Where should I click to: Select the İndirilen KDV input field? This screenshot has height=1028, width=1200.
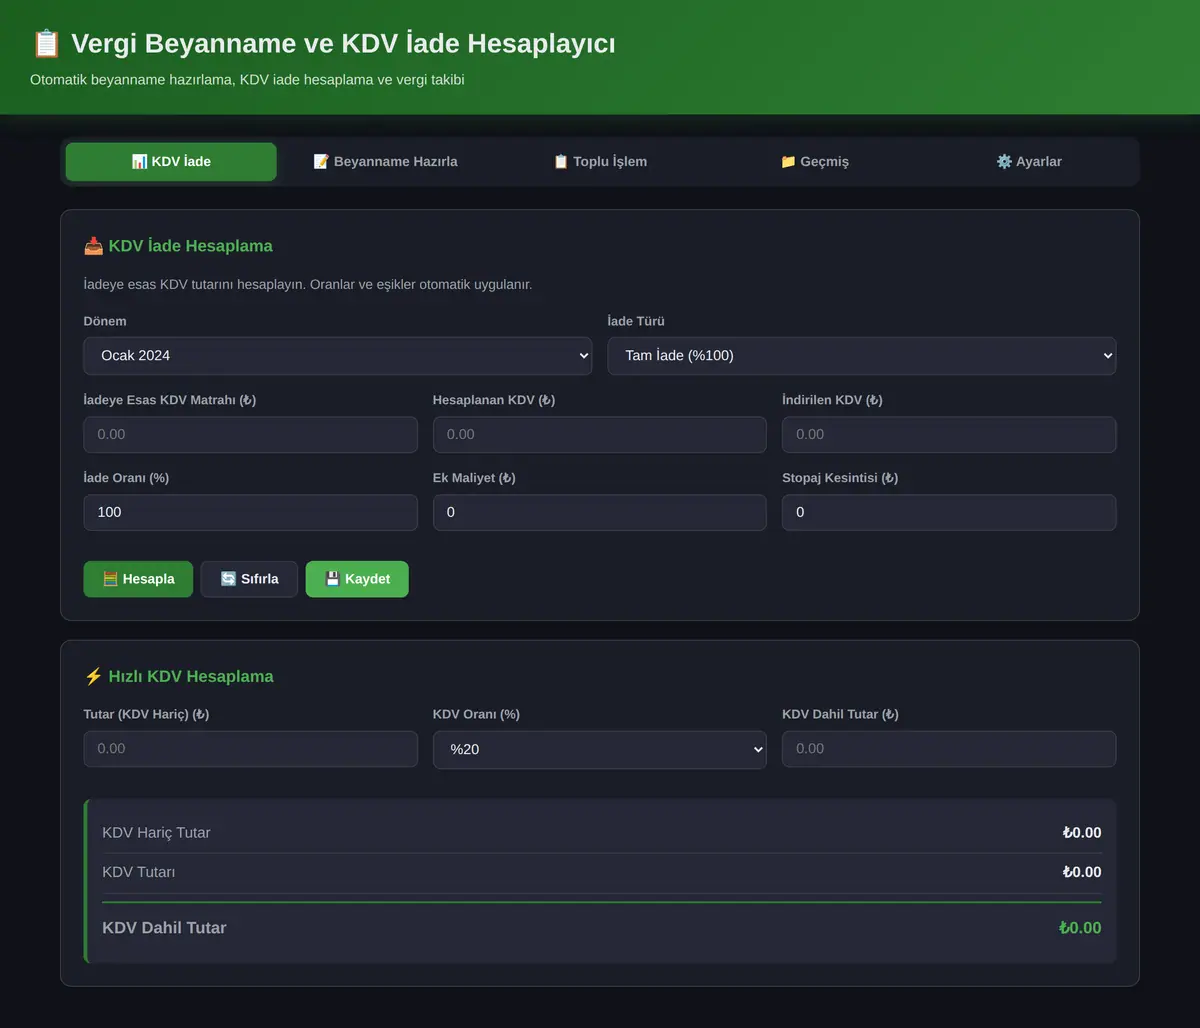(949, 435)
